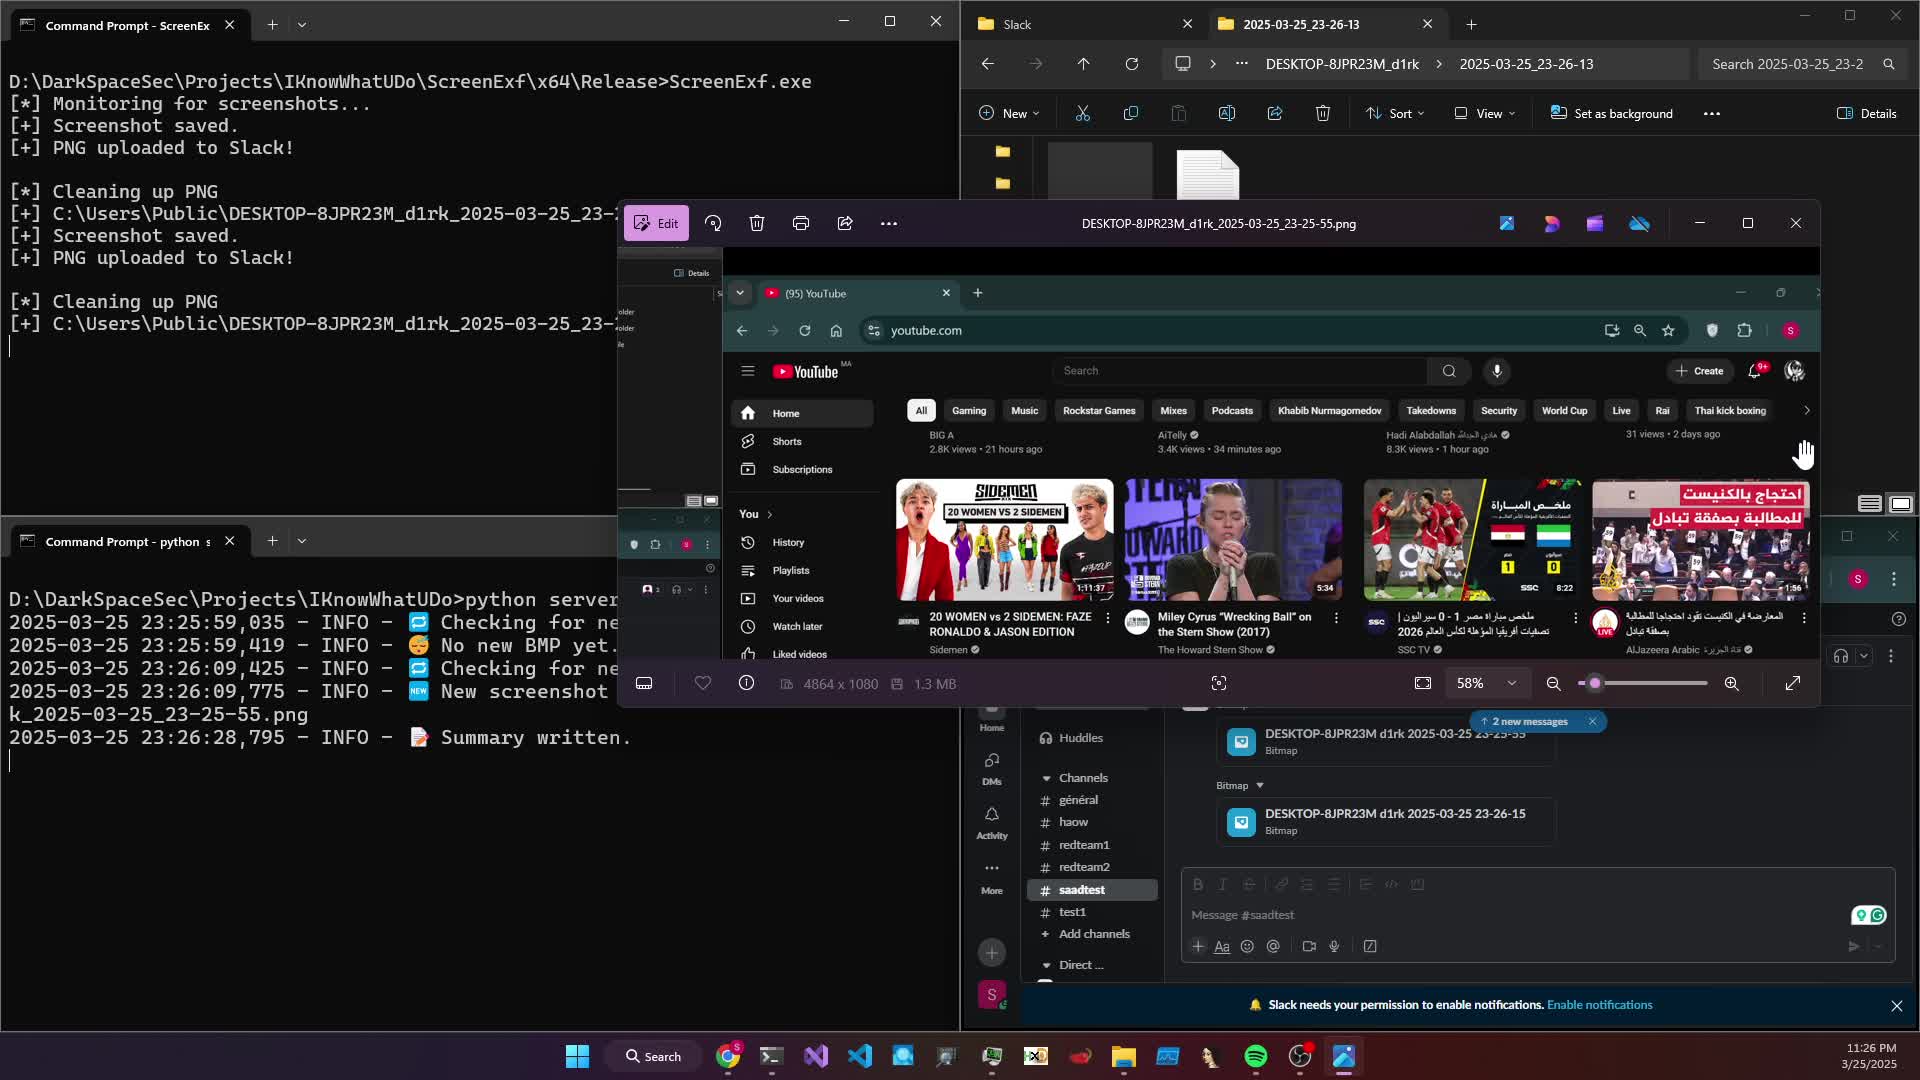The width and height of the screenshot is (1920, 1080).
Task: Click the zoom out magnifier in Photos
Action: pos(1553,683)
